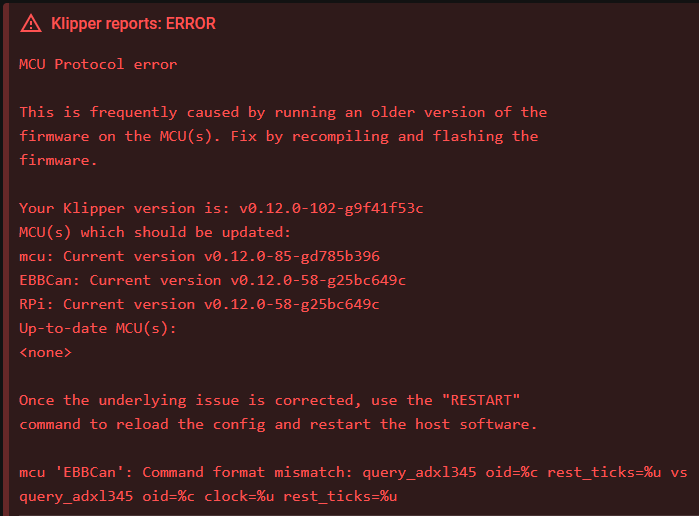
Task: Click the single-word "firmware." line
Action: (58, 160)
